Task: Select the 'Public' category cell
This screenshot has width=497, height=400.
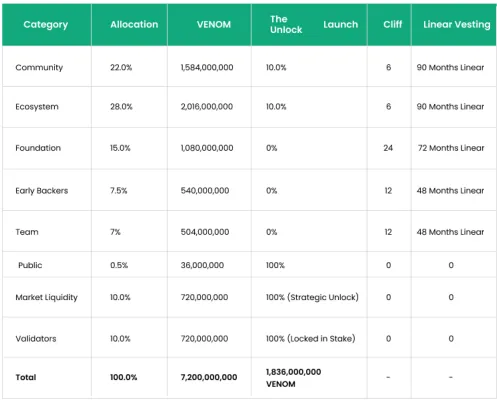Action: tap(30, 265)
